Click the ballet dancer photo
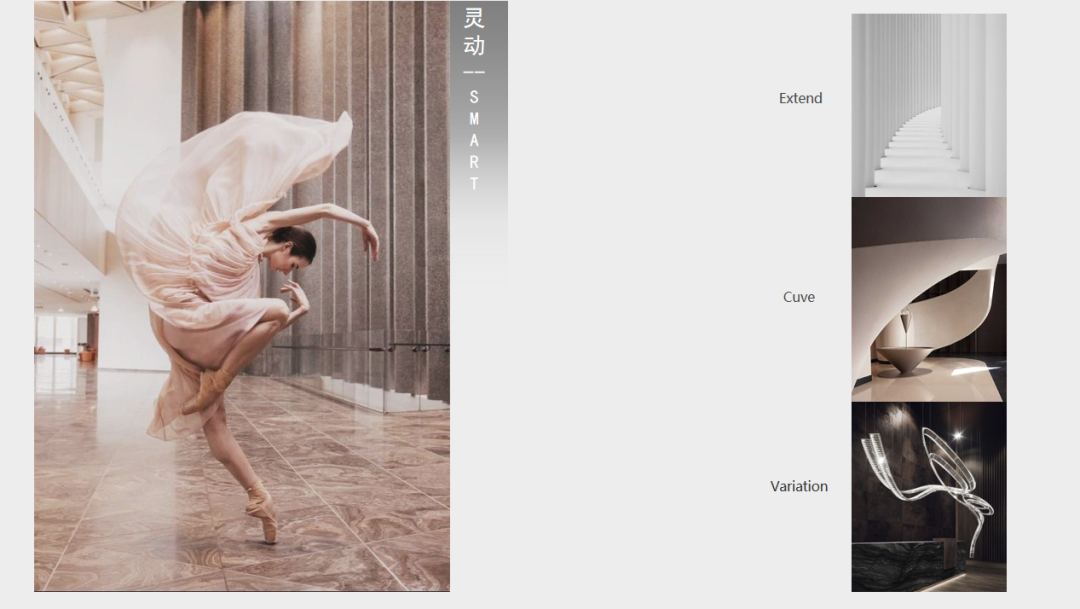 [241, 296]
